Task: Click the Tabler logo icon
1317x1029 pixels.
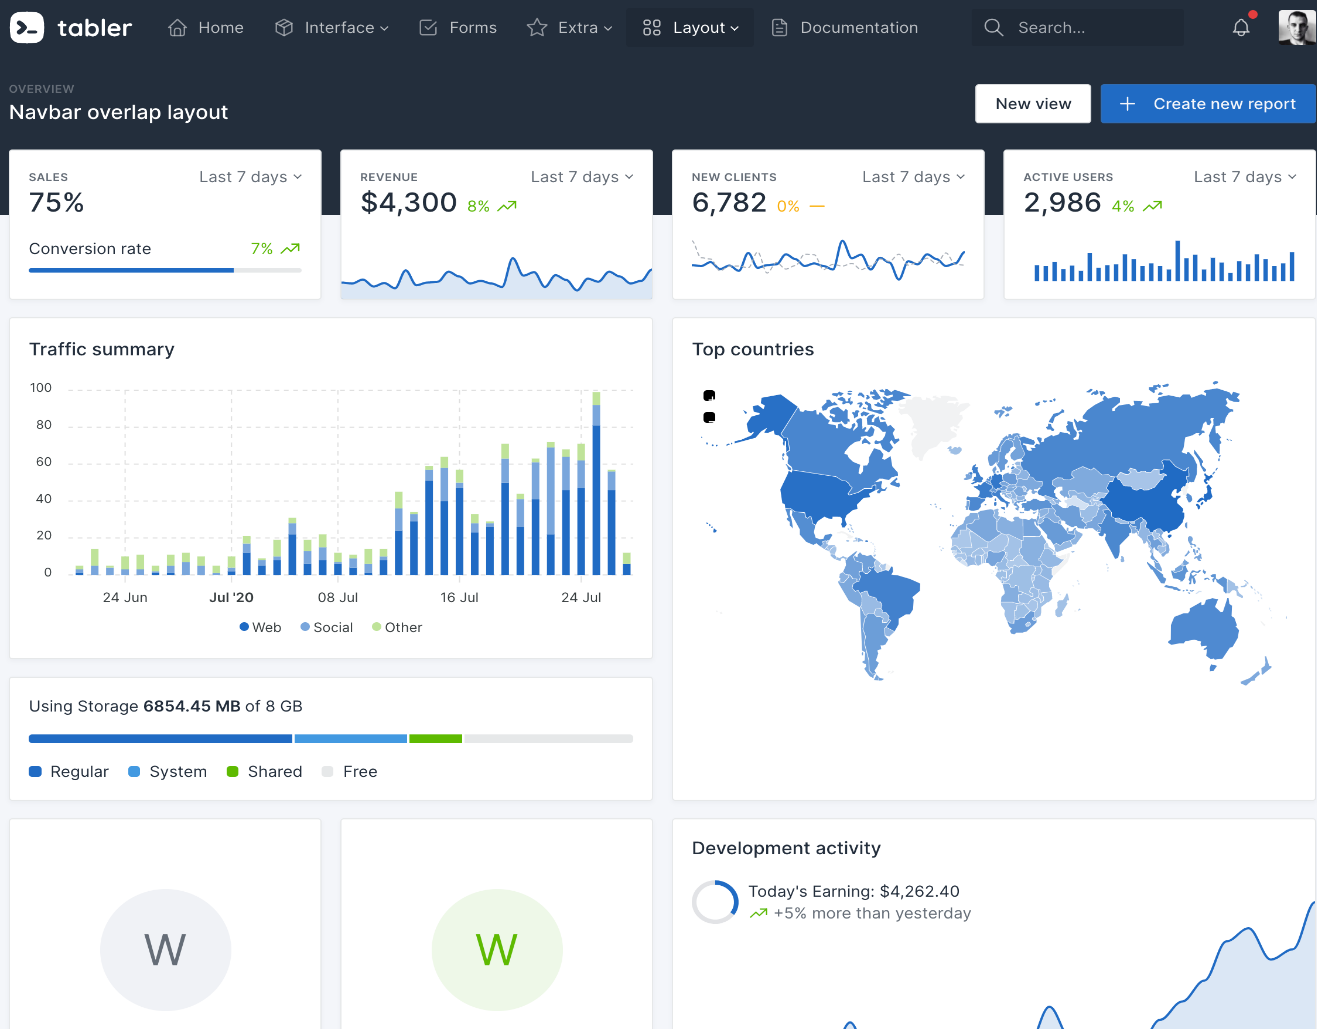Action: point(27,28)
